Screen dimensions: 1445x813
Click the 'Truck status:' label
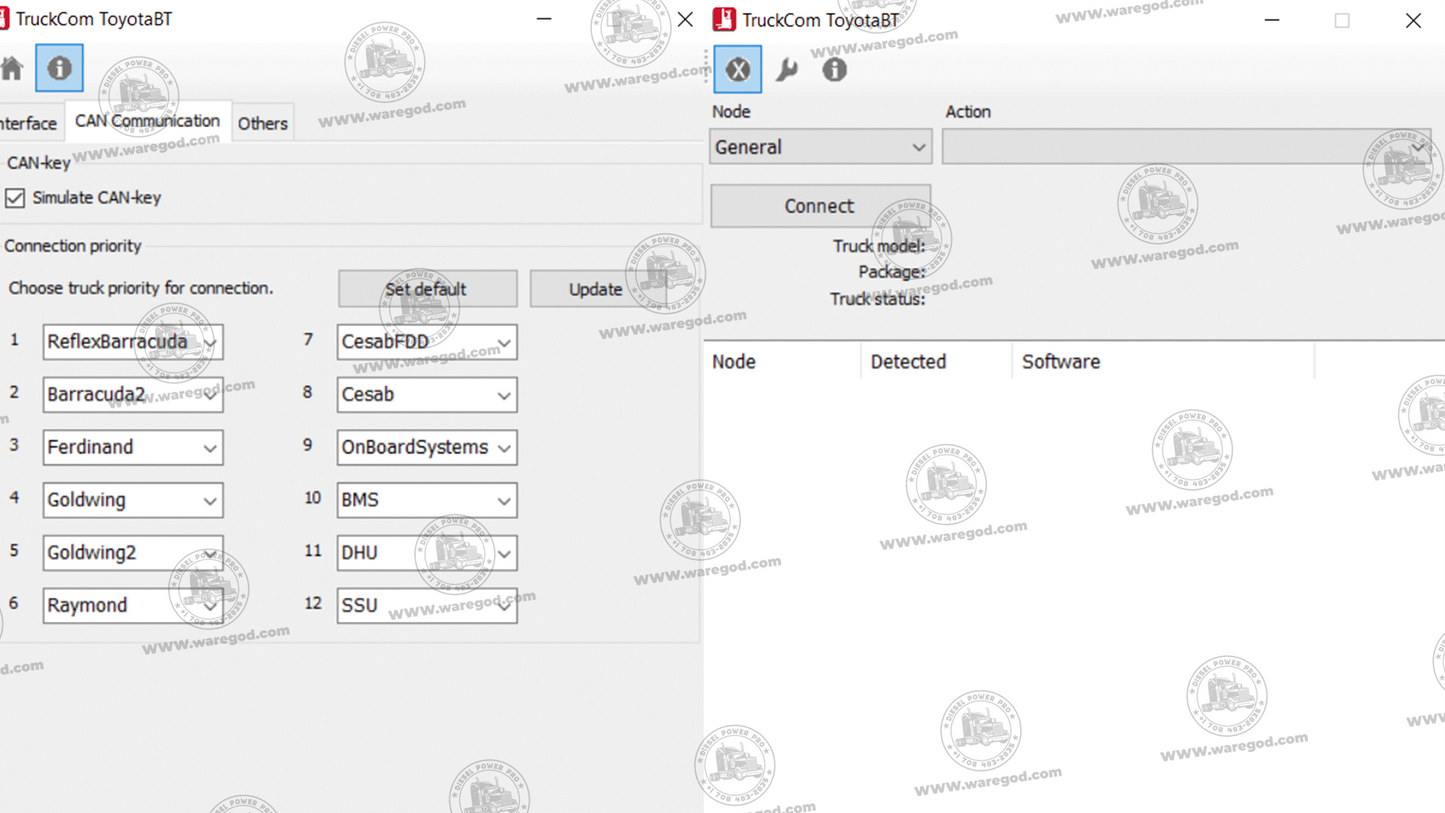point(877,299)
